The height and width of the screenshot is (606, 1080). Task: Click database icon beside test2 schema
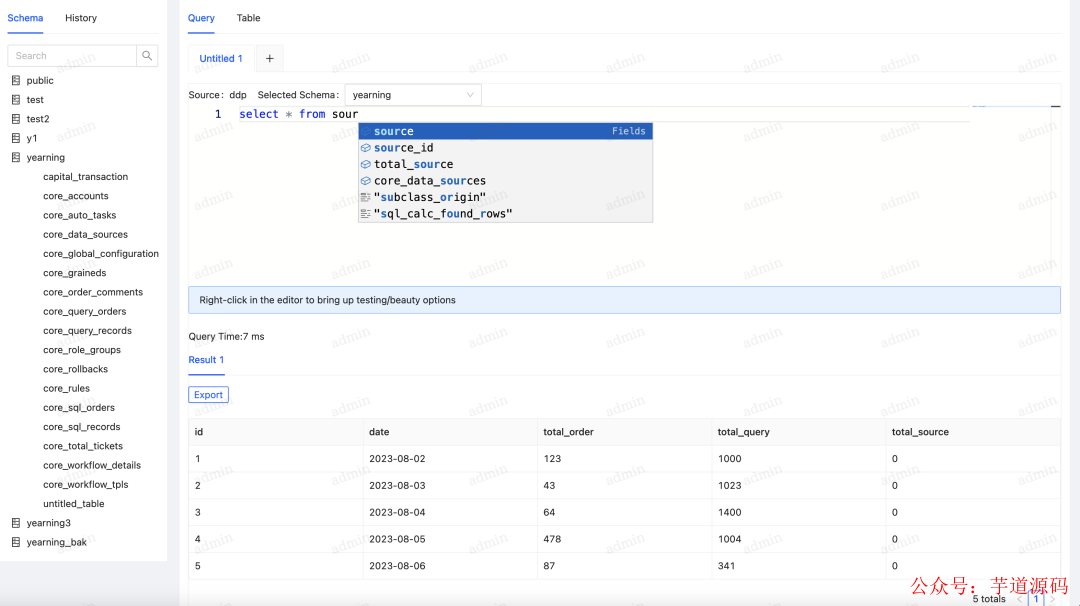16,119
